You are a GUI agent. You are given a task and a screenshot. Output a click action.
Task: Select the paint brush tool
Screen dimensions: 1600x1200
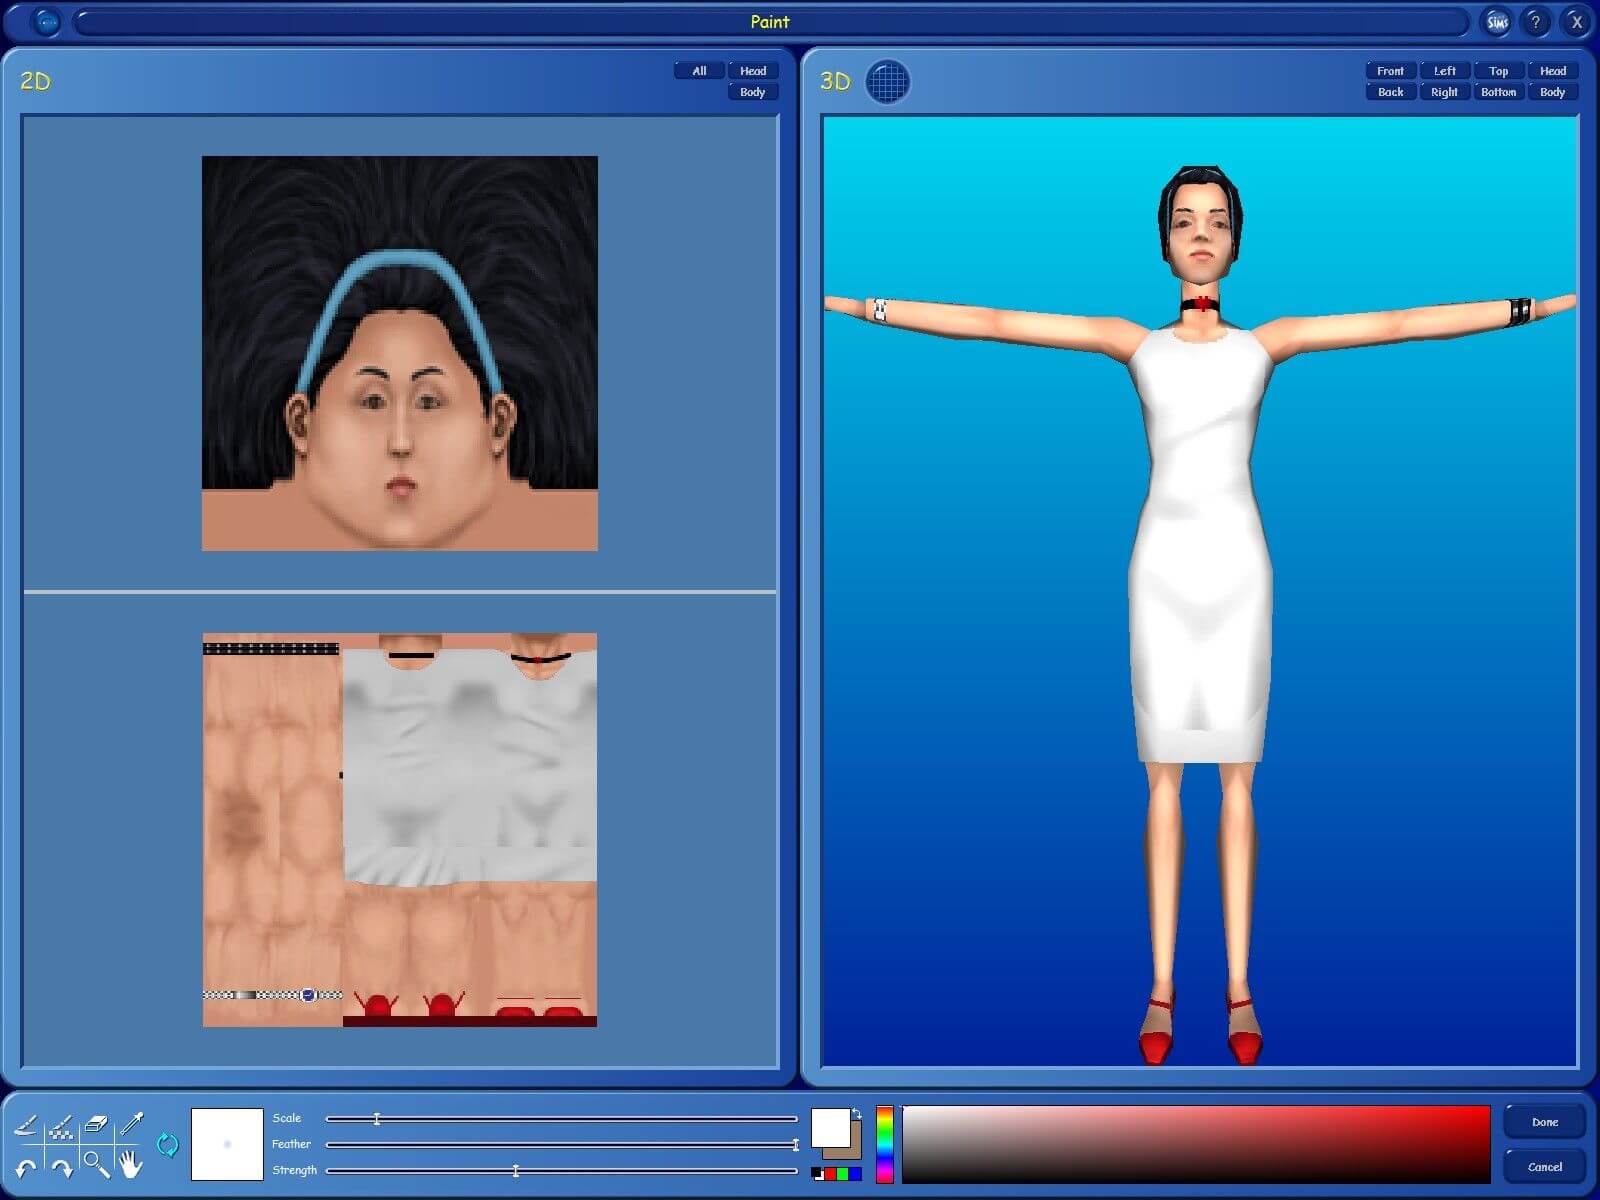click(26, 1127)
